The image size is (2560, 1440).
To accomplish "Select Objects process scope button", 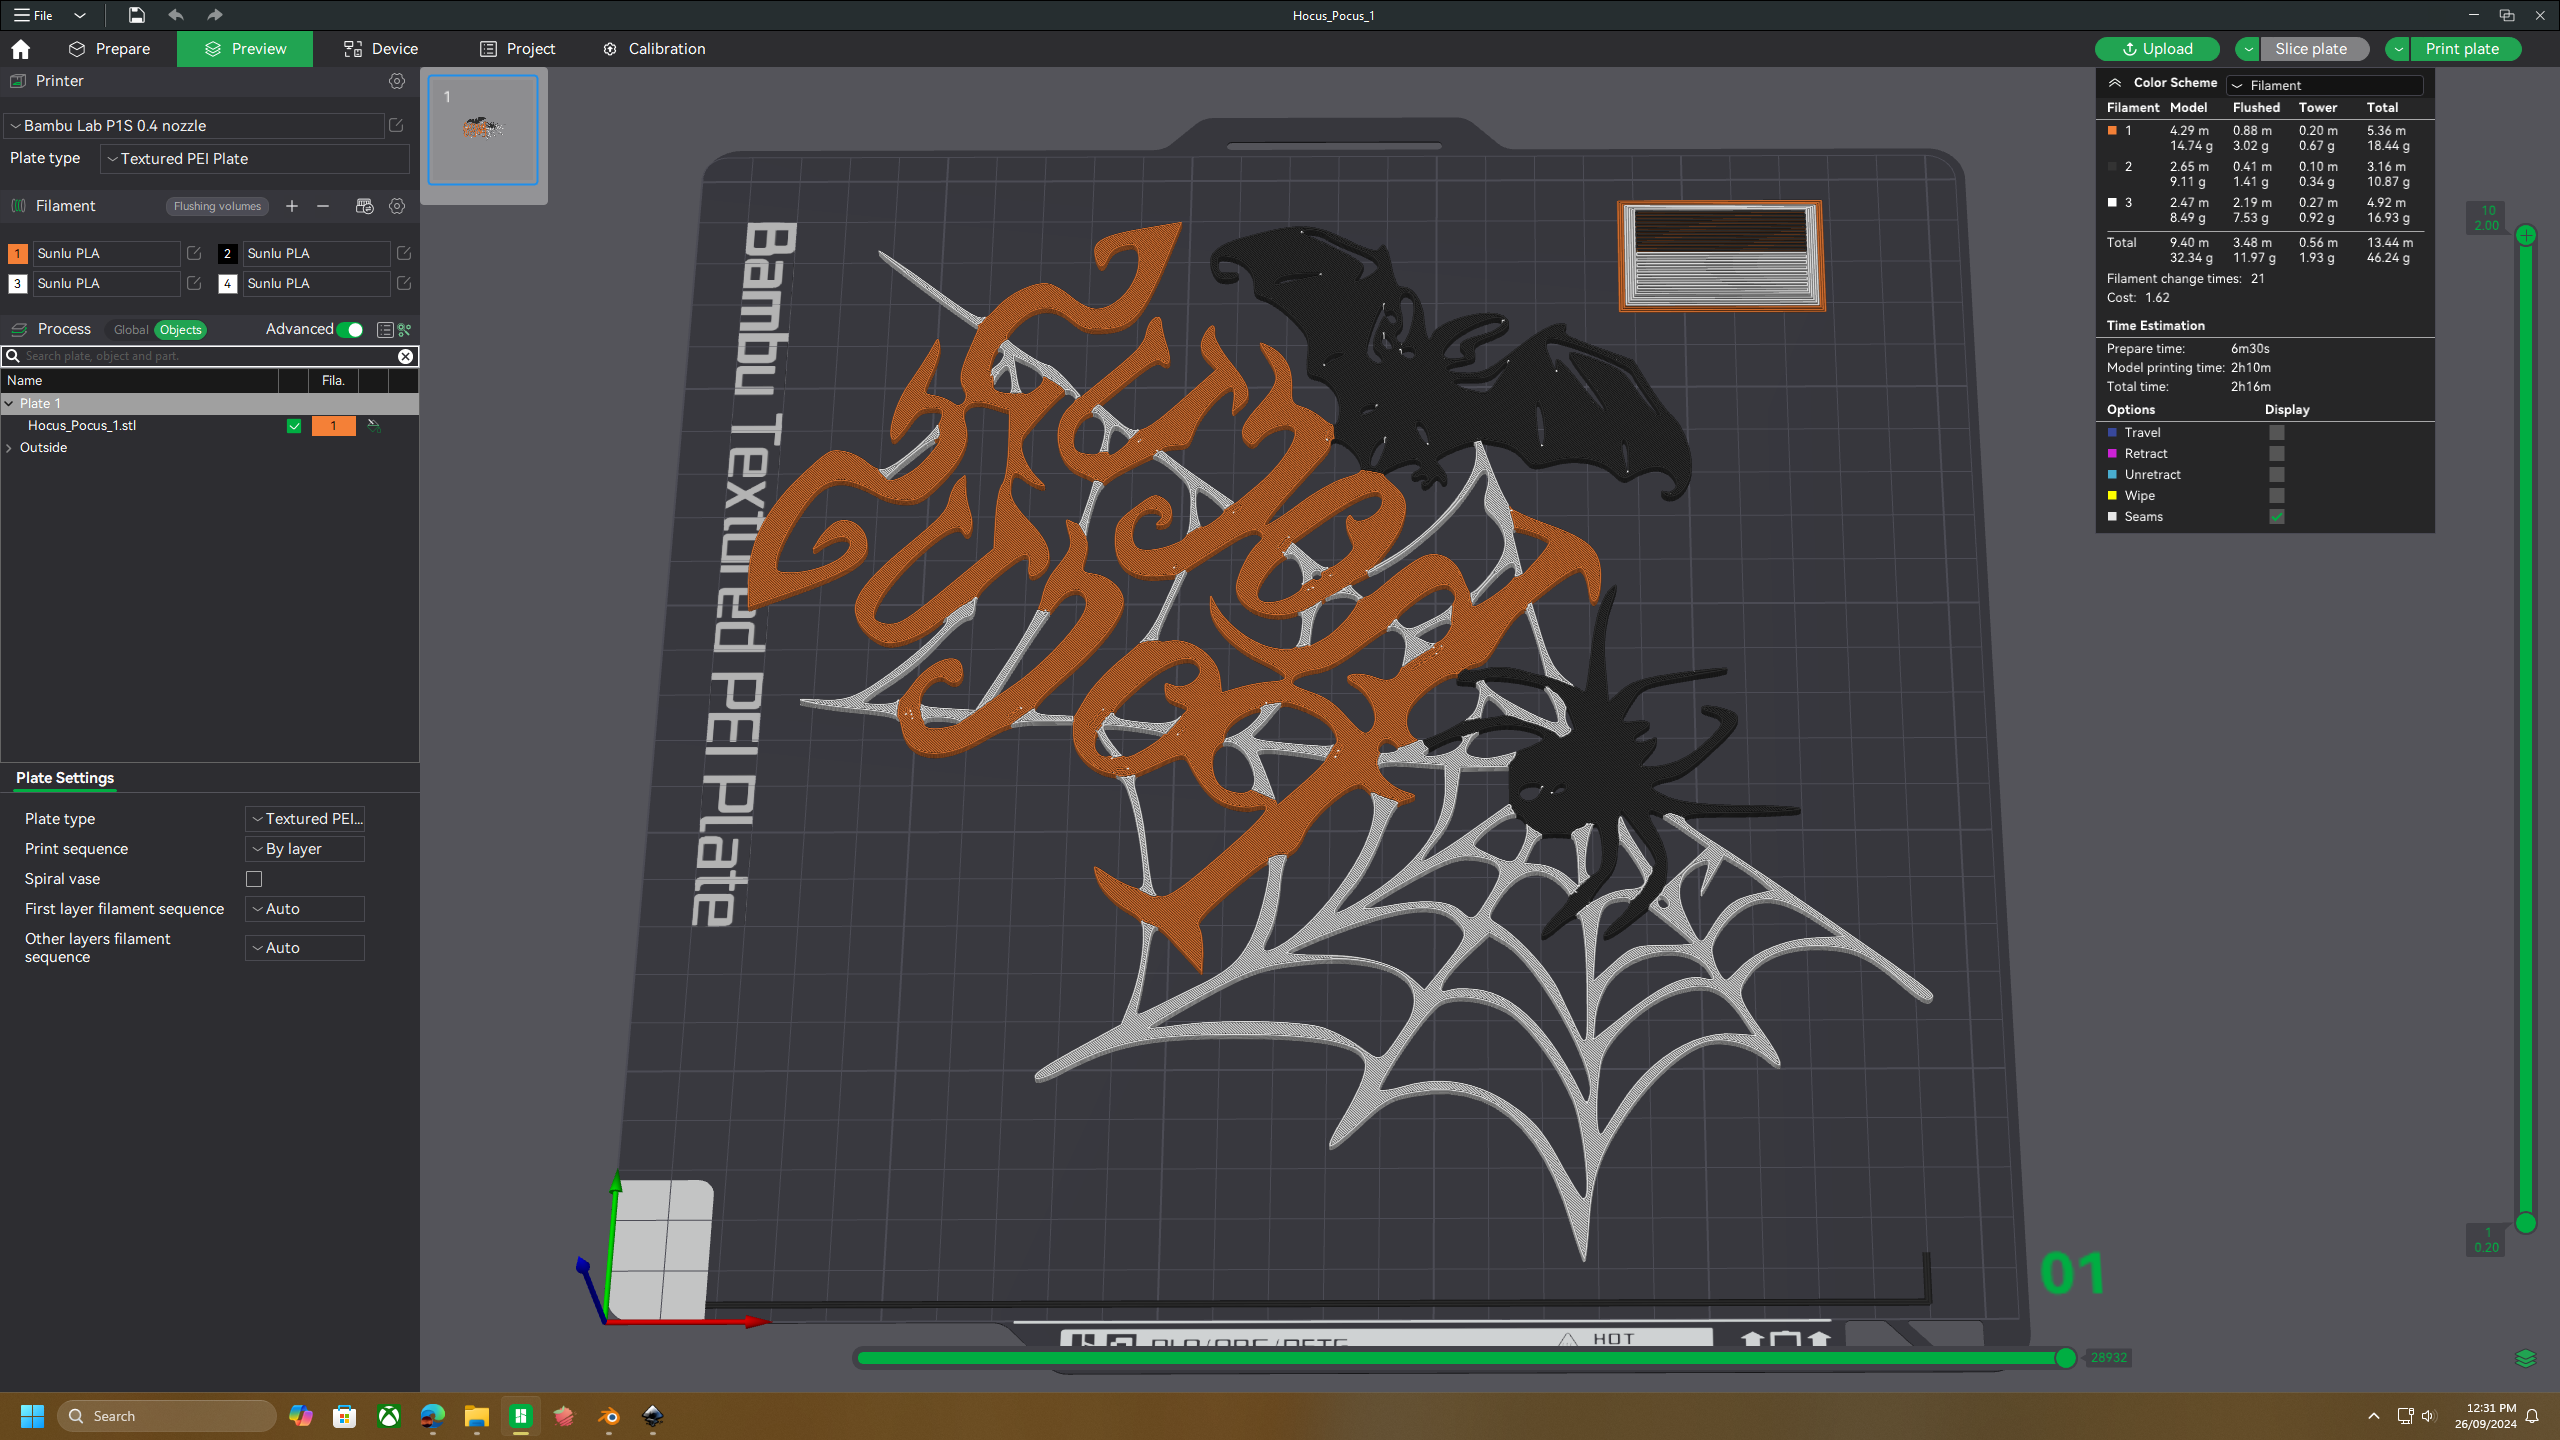I will (180, 330).
